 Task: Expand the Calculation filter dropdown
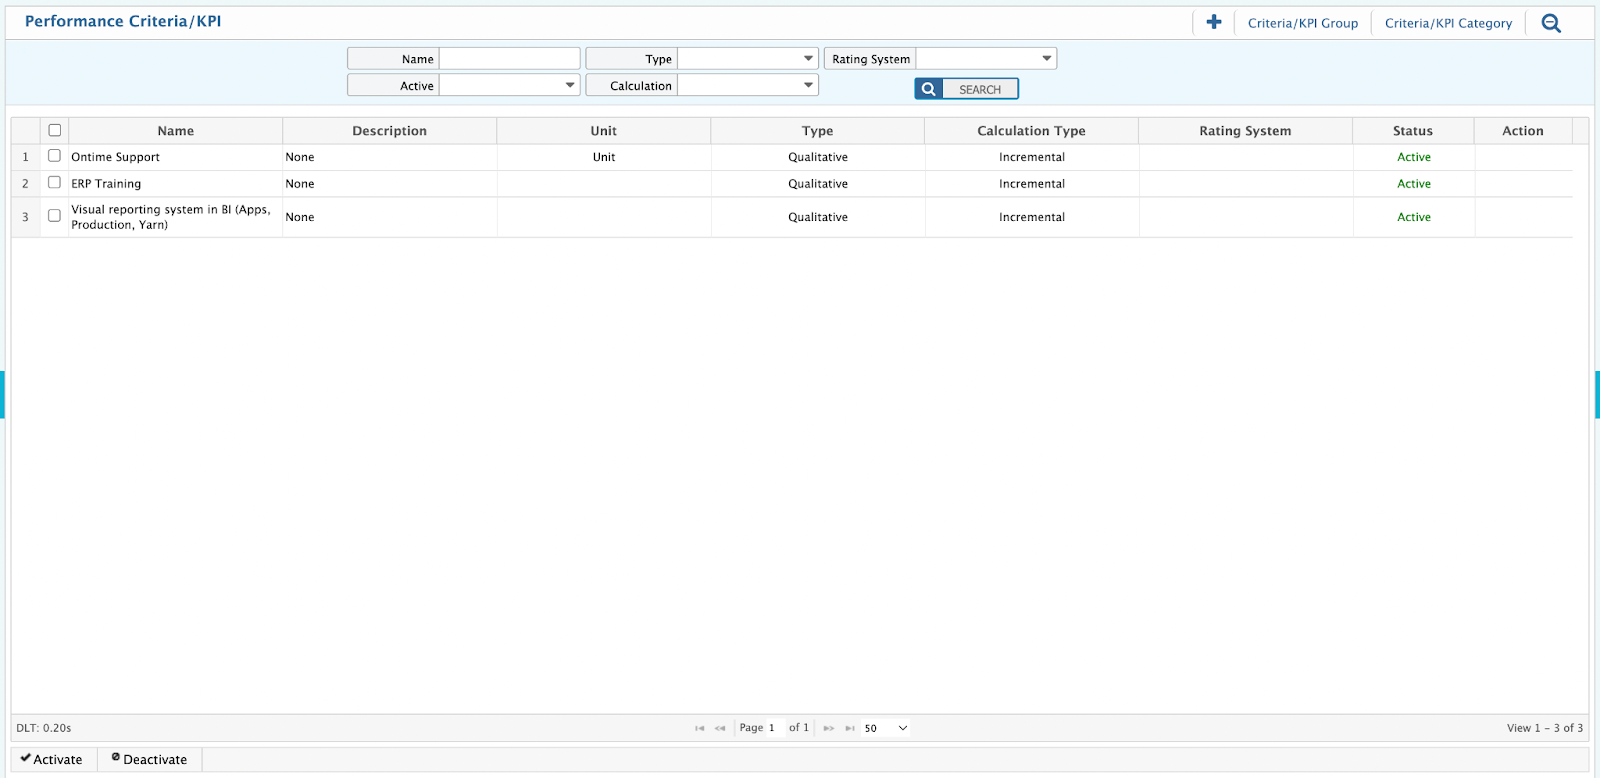coord(748,86)
